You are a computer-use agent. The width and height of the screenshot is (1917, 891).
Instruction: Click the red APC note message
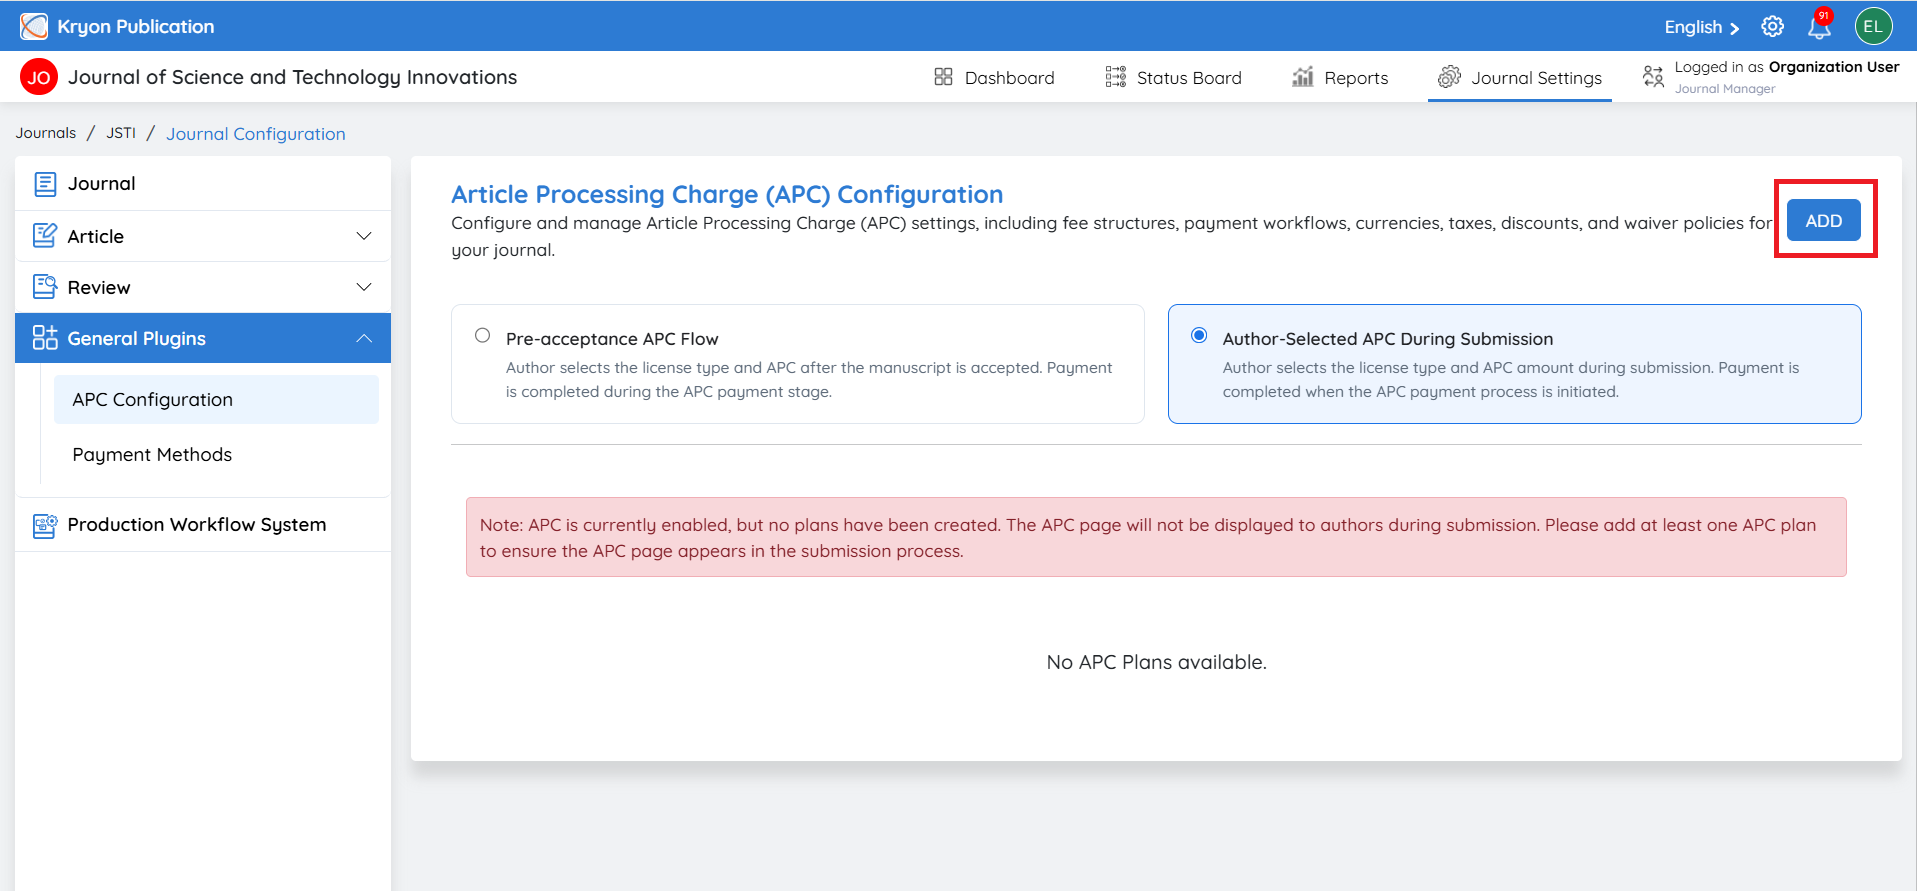pos(1156,537)
